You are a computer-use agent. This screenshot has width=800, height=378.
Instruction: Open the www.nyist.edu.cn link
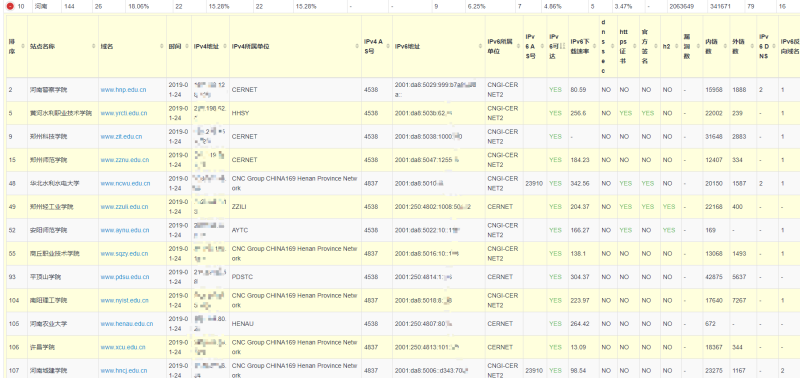click(x=124, y=300)
